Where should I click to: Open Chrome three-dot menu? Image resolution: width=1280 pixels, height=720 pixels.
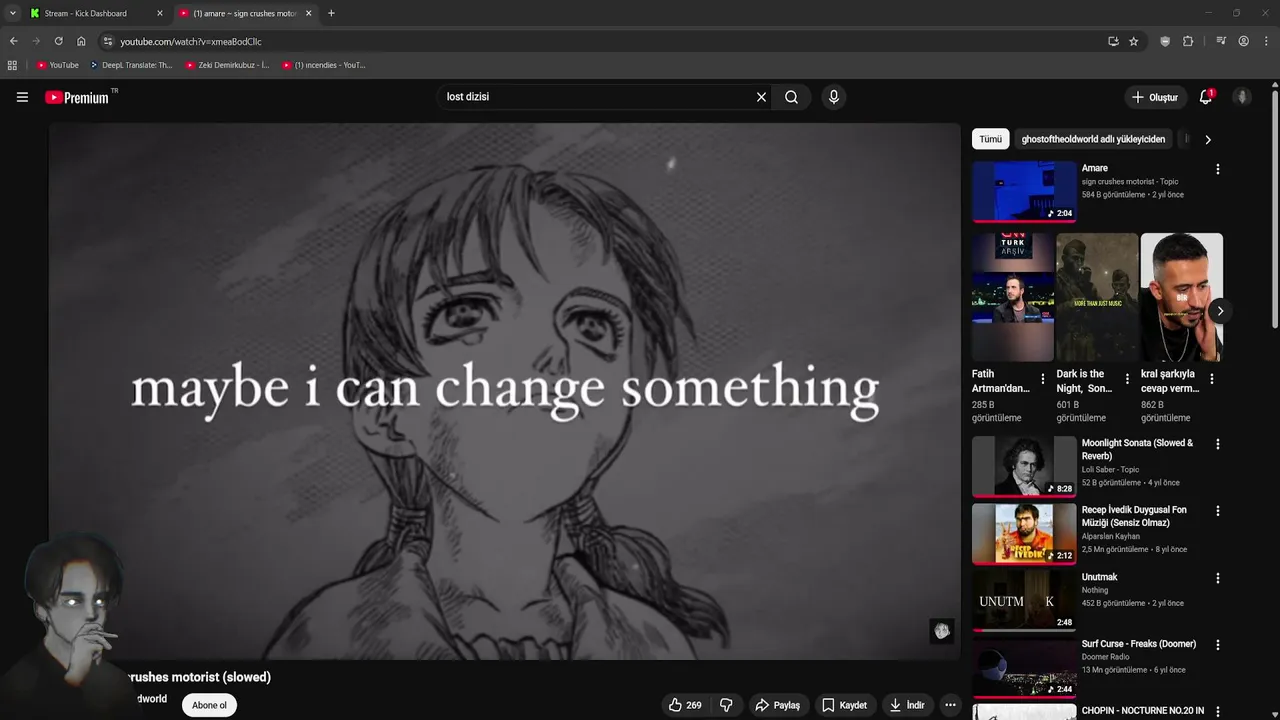1266,41
